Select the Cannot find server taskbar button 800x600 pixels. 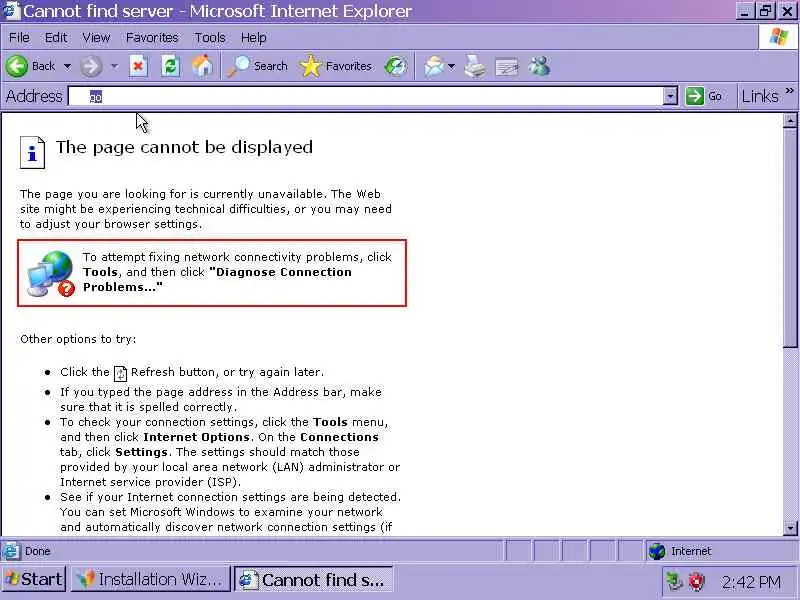[313, 580]
